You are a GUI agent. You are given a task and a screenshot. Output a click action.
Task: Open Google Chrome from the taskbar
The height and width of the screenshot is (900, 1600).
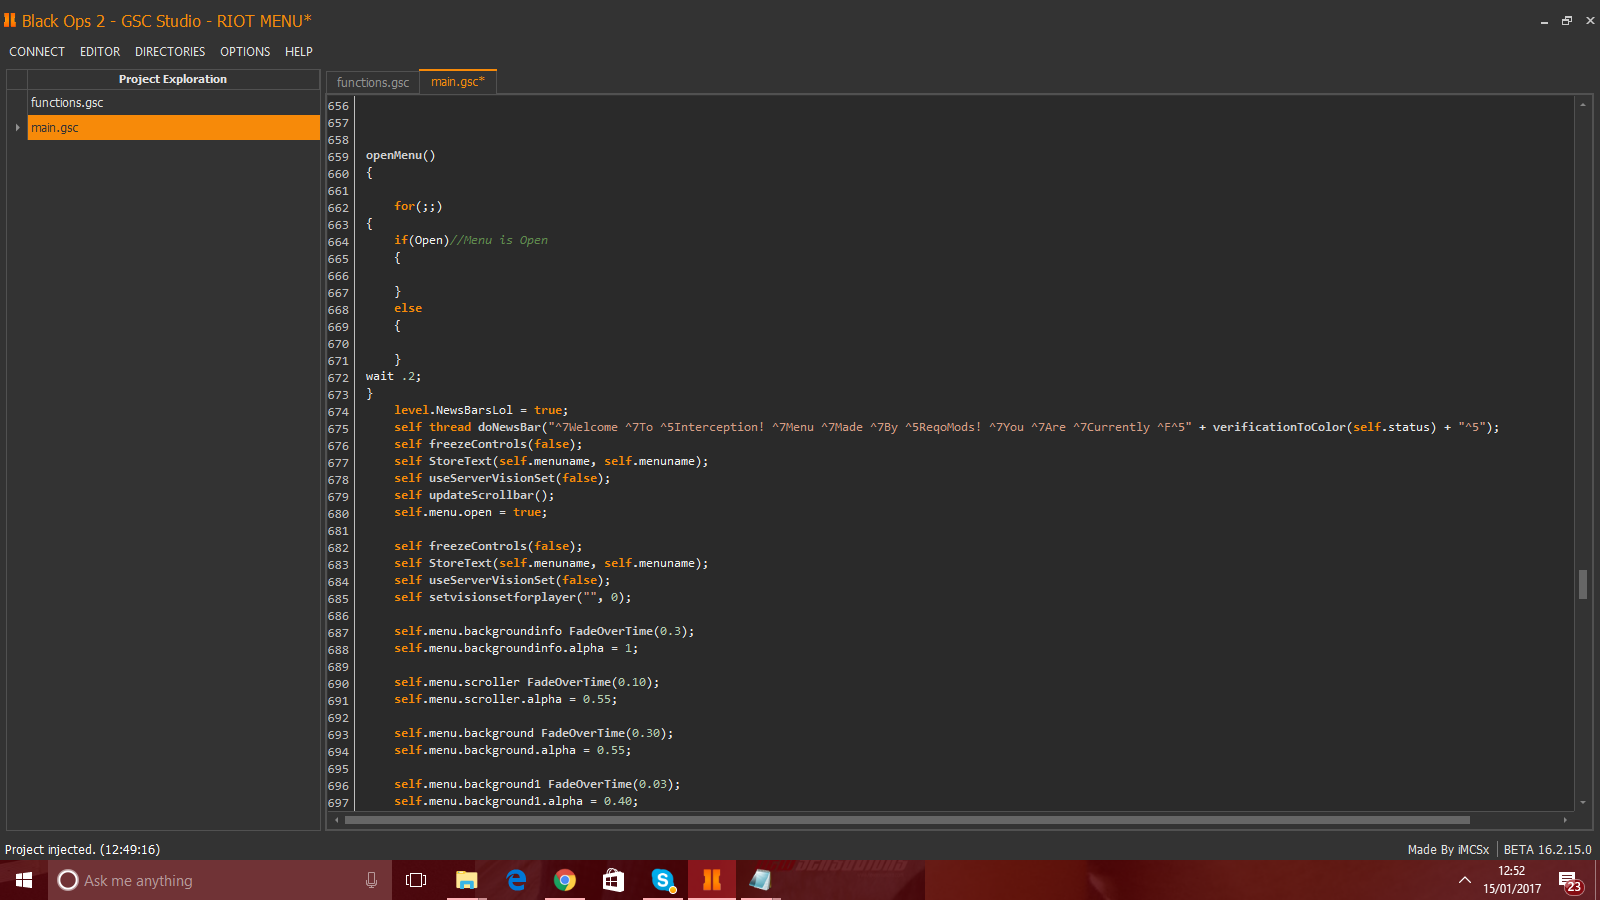[x=565, y=880]
